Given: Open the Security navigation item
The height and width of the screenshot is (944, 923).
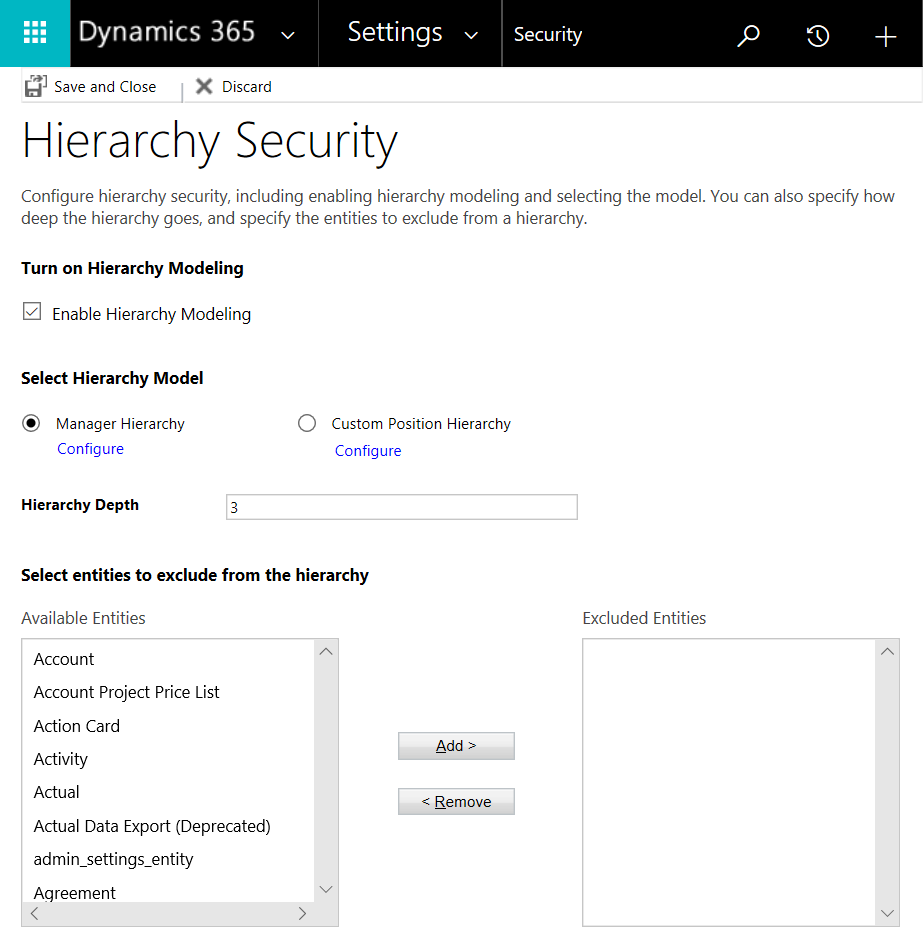Looking at the screenshot, I should (547, 35).
